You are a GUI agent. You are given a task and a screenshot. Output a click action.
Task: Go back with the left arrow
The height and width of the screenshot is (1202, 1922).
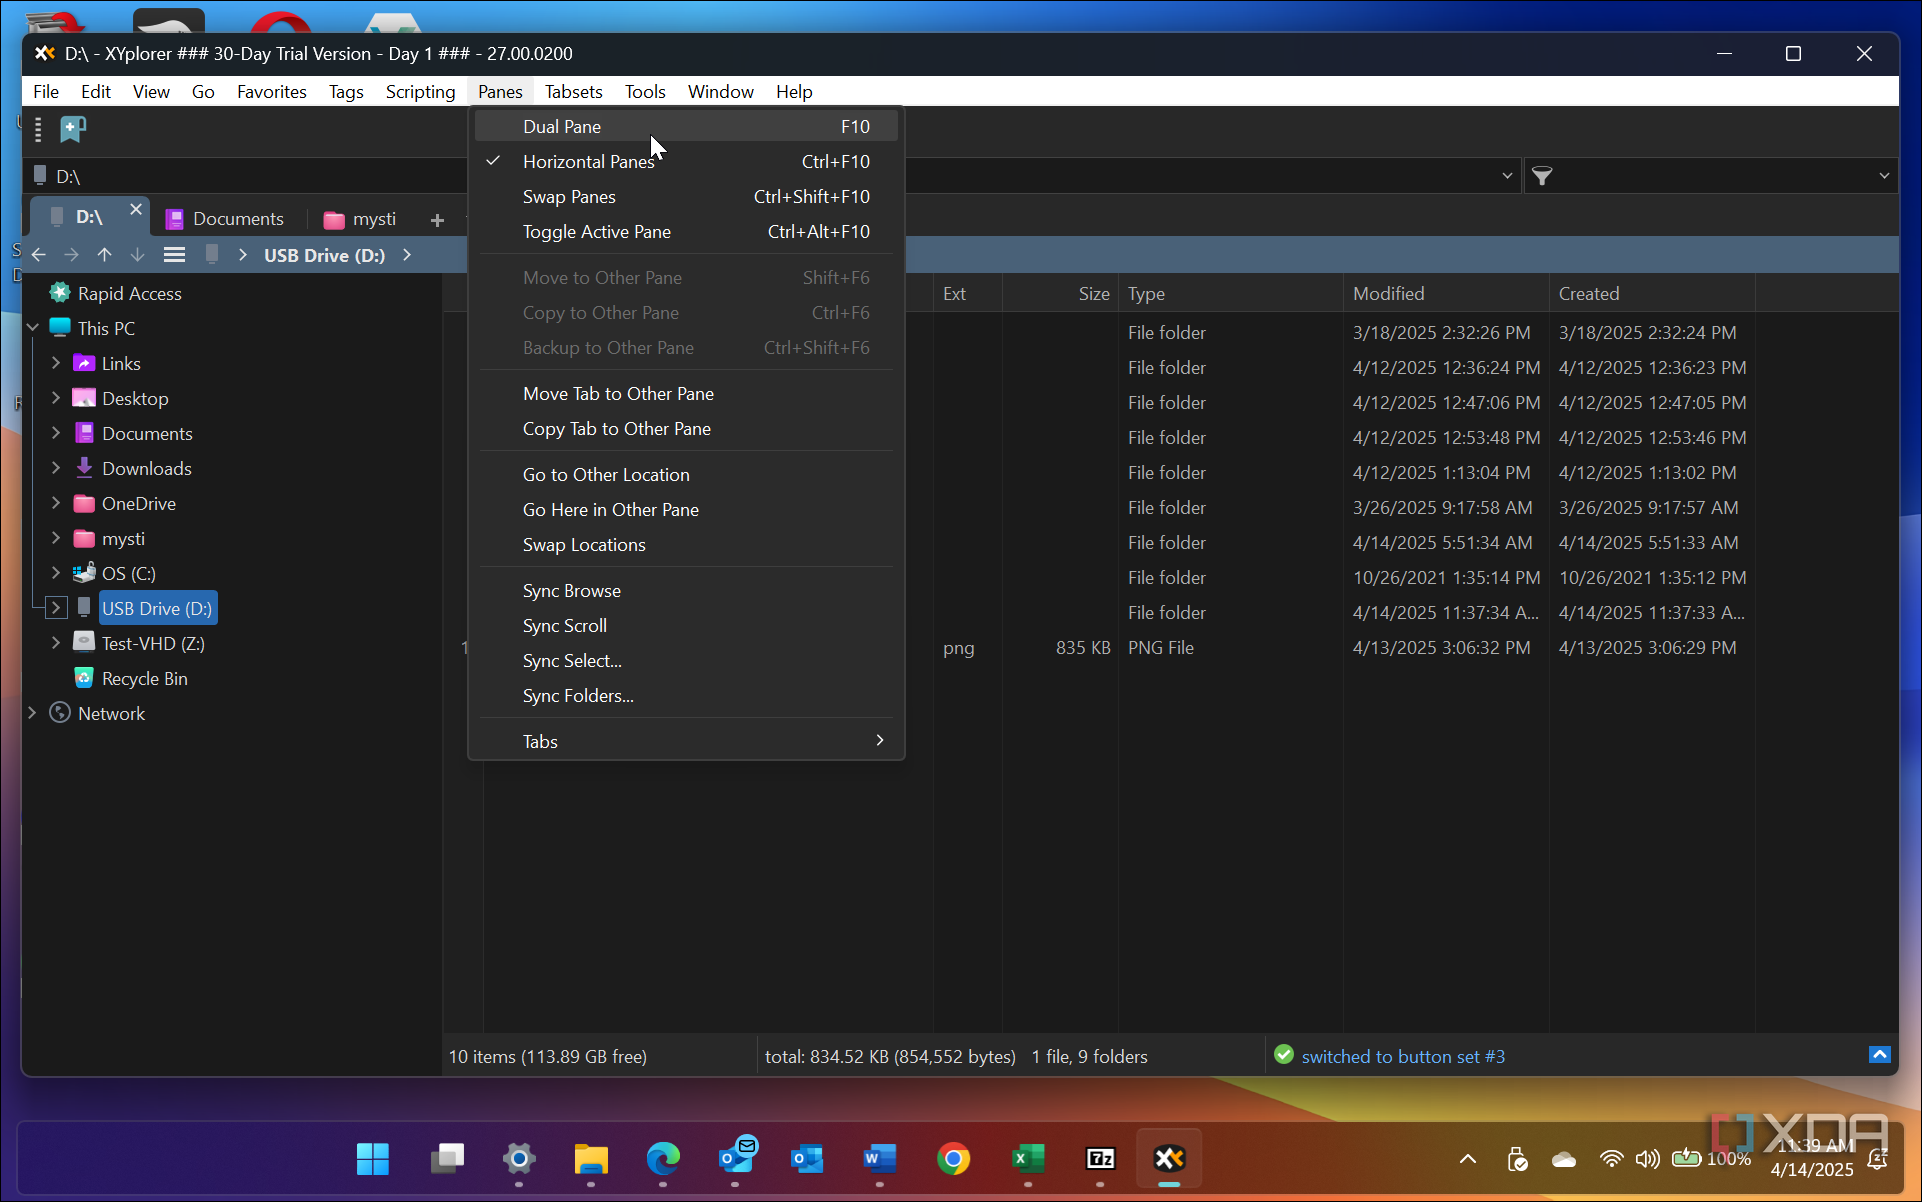pos(39,255)
